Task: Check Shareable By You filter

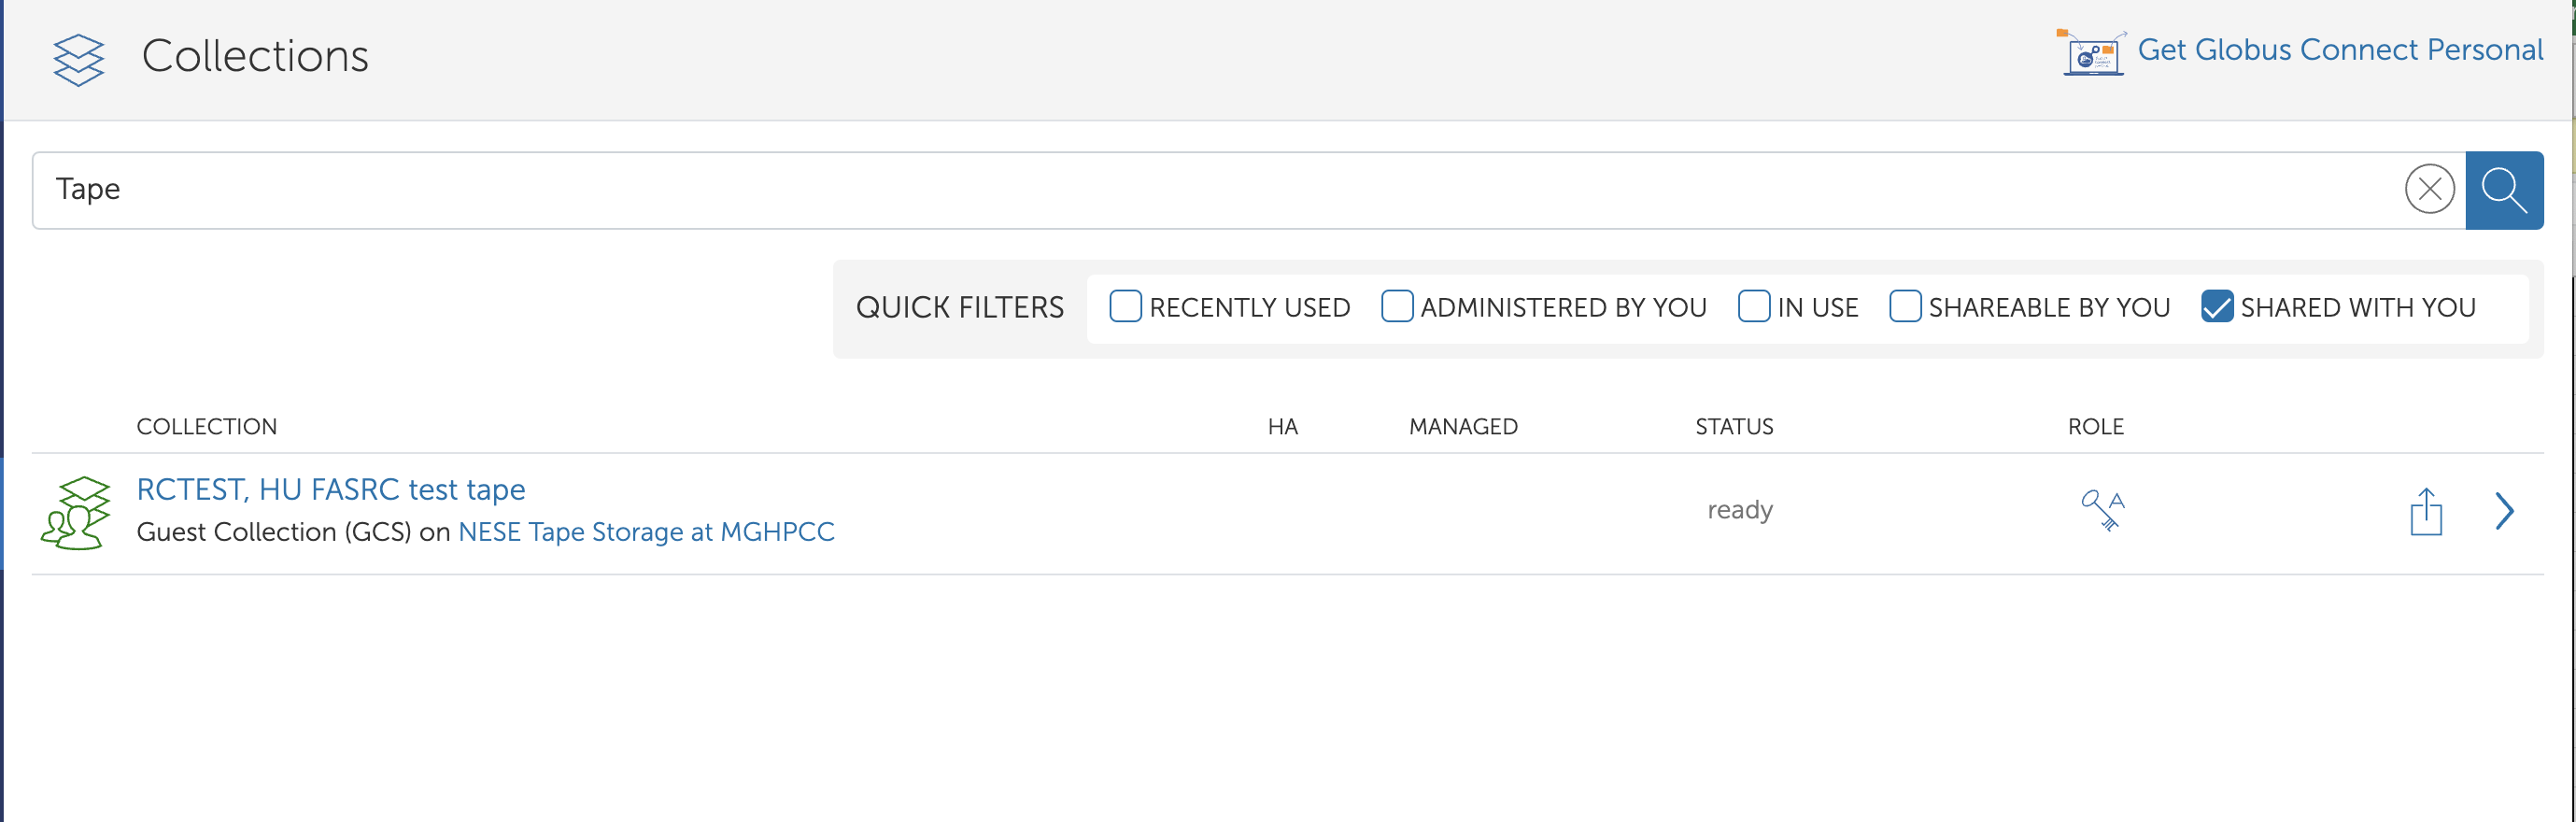Action: (x=1905, y=306)
